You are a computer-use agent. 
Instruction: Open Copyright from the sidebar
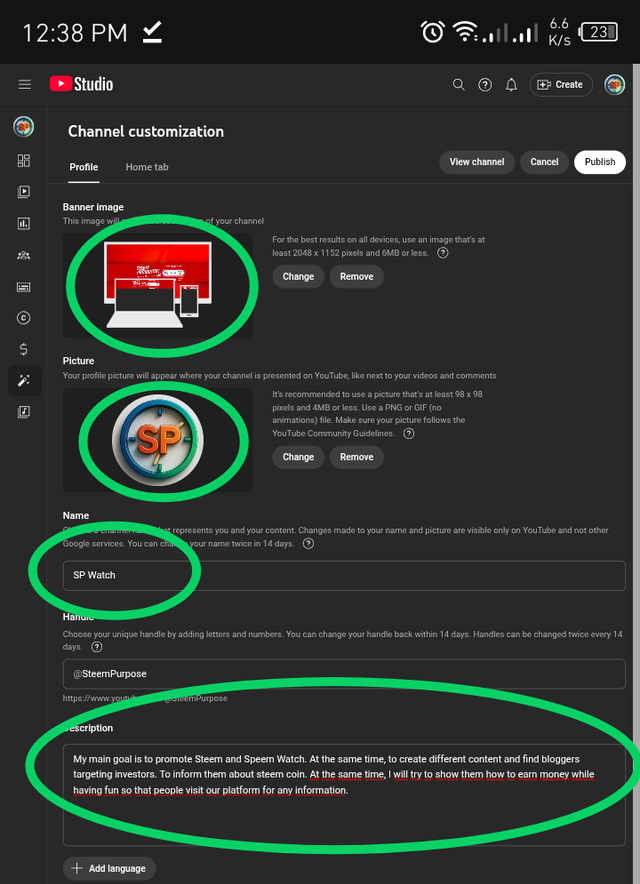(24, 318)
